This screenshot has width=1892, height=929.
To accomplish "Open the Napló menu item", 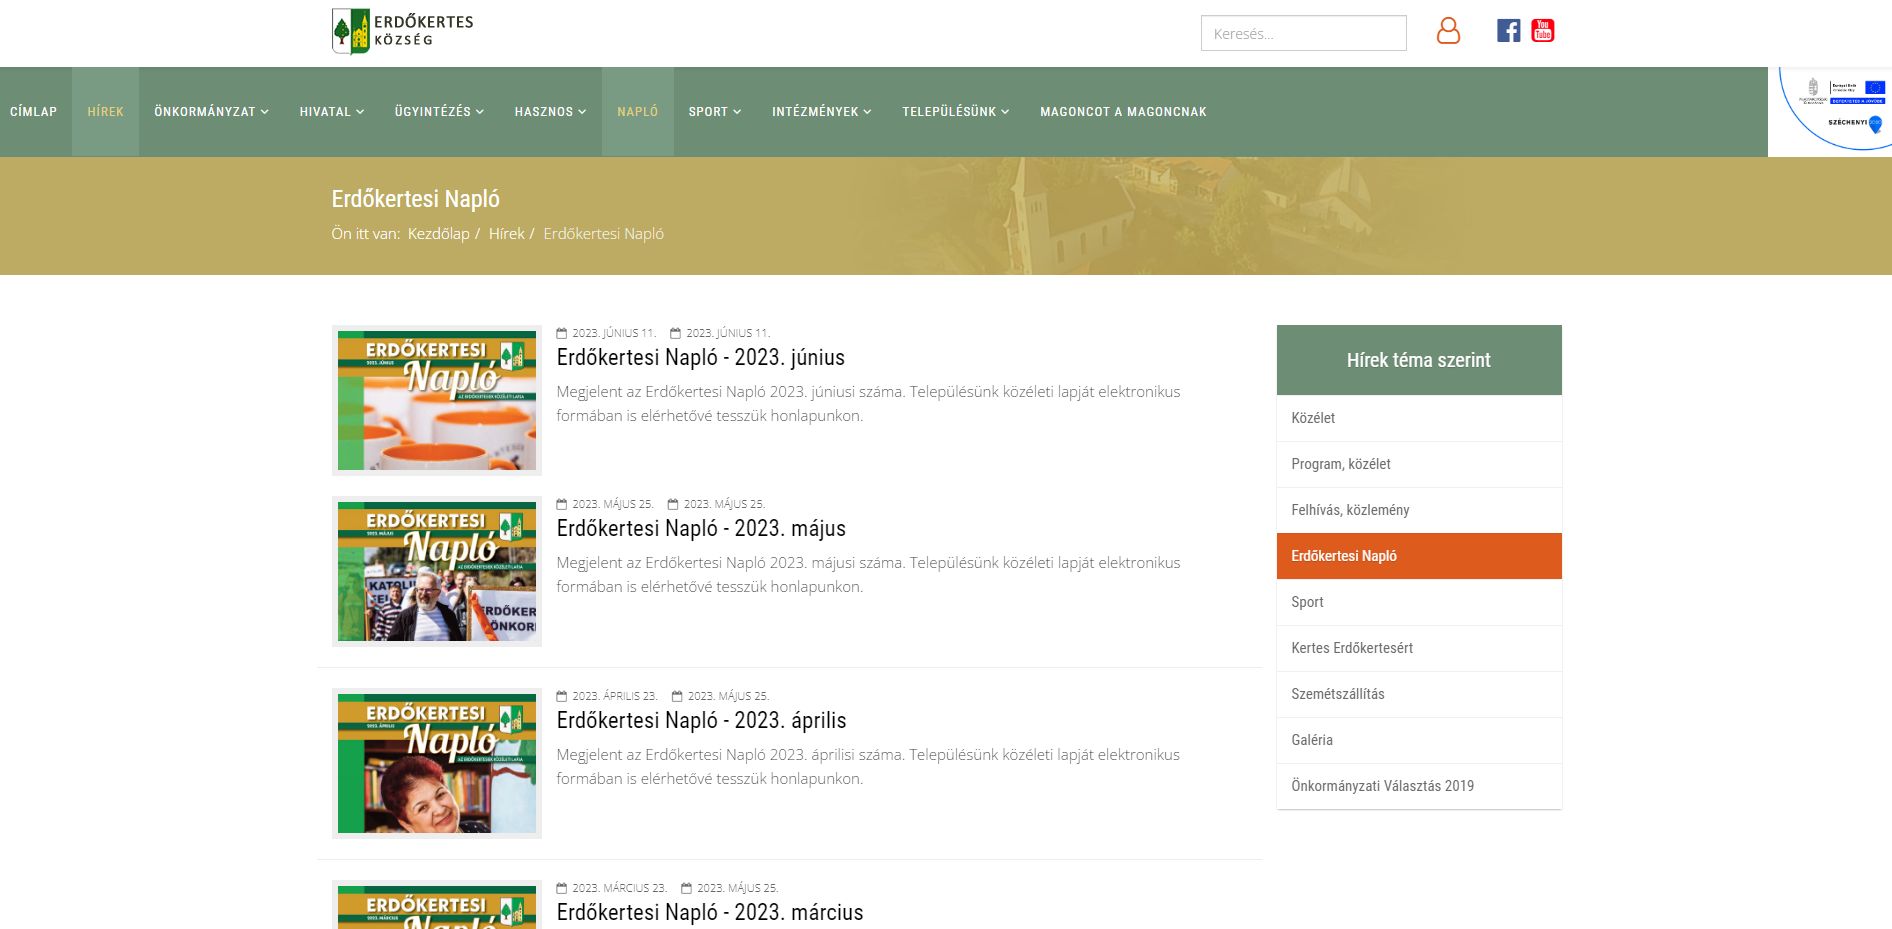I will [637, 112].
